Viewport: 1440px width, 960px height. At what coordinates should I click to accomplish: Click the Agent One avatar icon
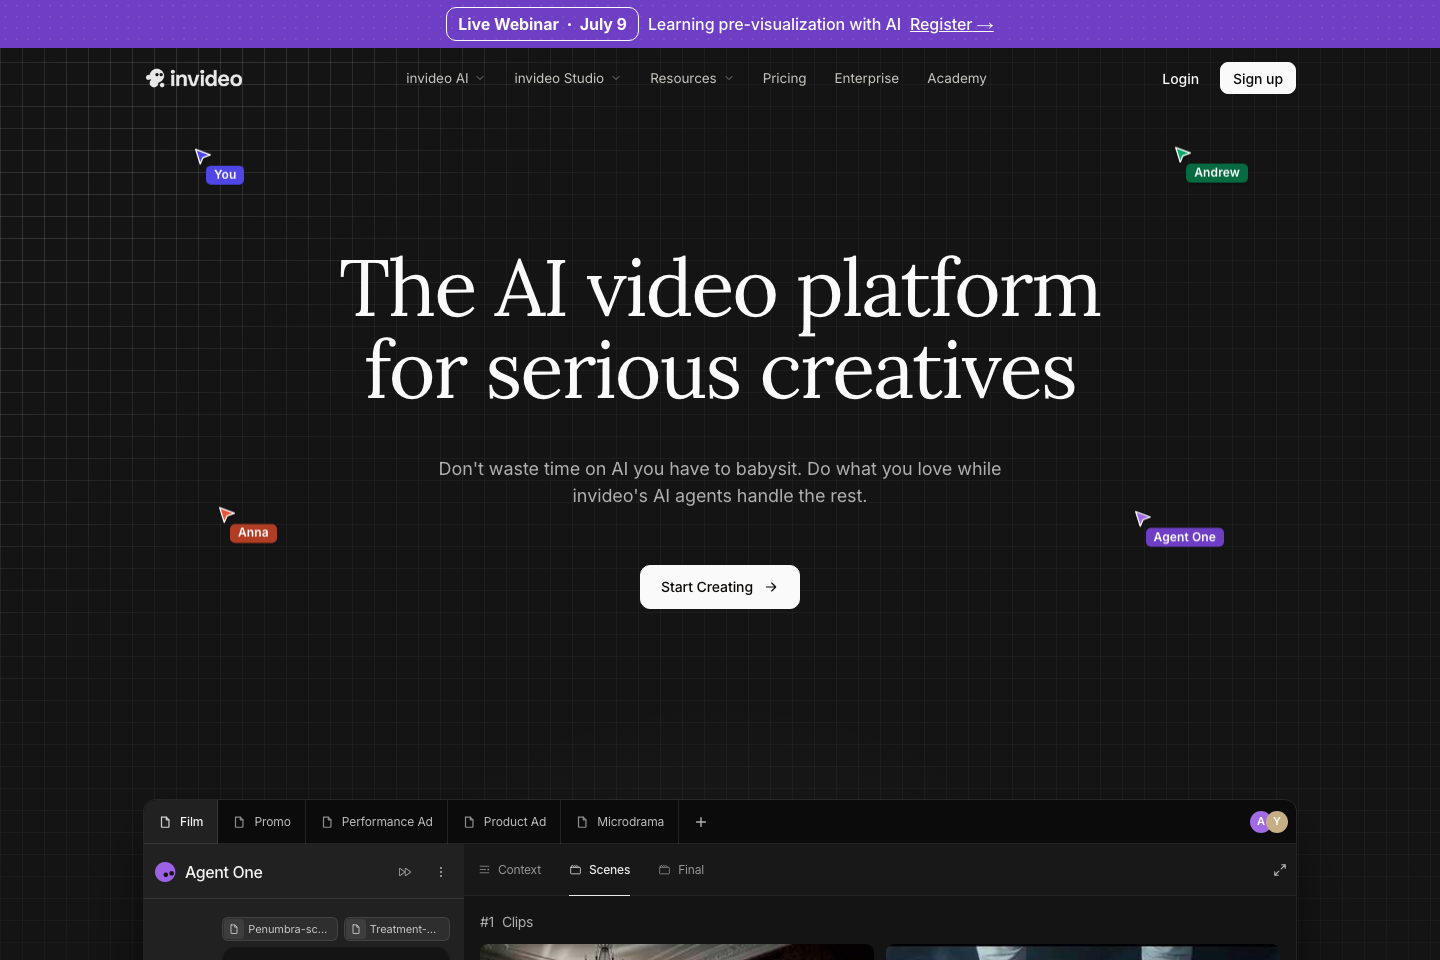[x=166, y=872]
